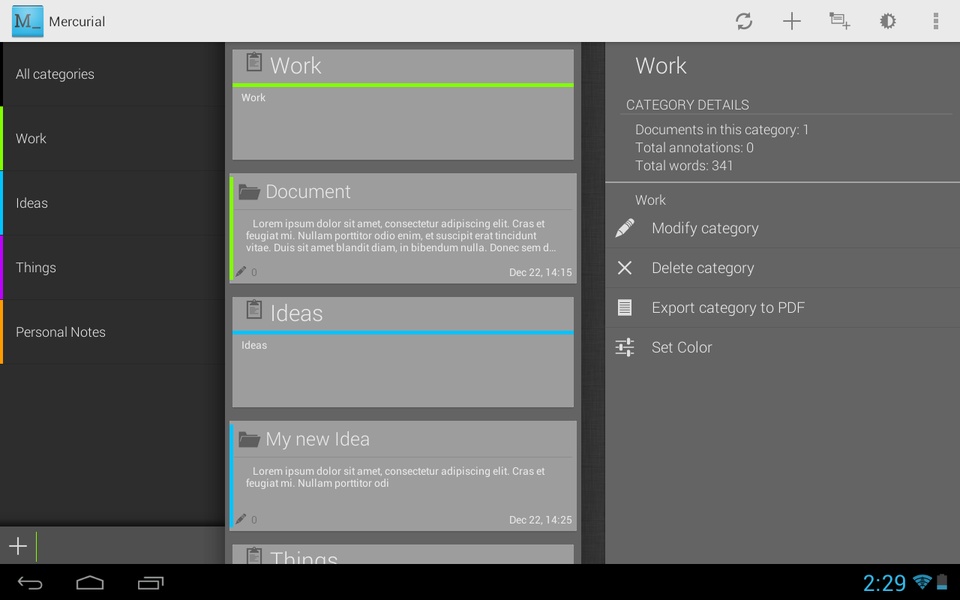Viewport: 960px width, 600px height.
Task: Tap the clipboard icon on Work header
Action: coord(254,62)
